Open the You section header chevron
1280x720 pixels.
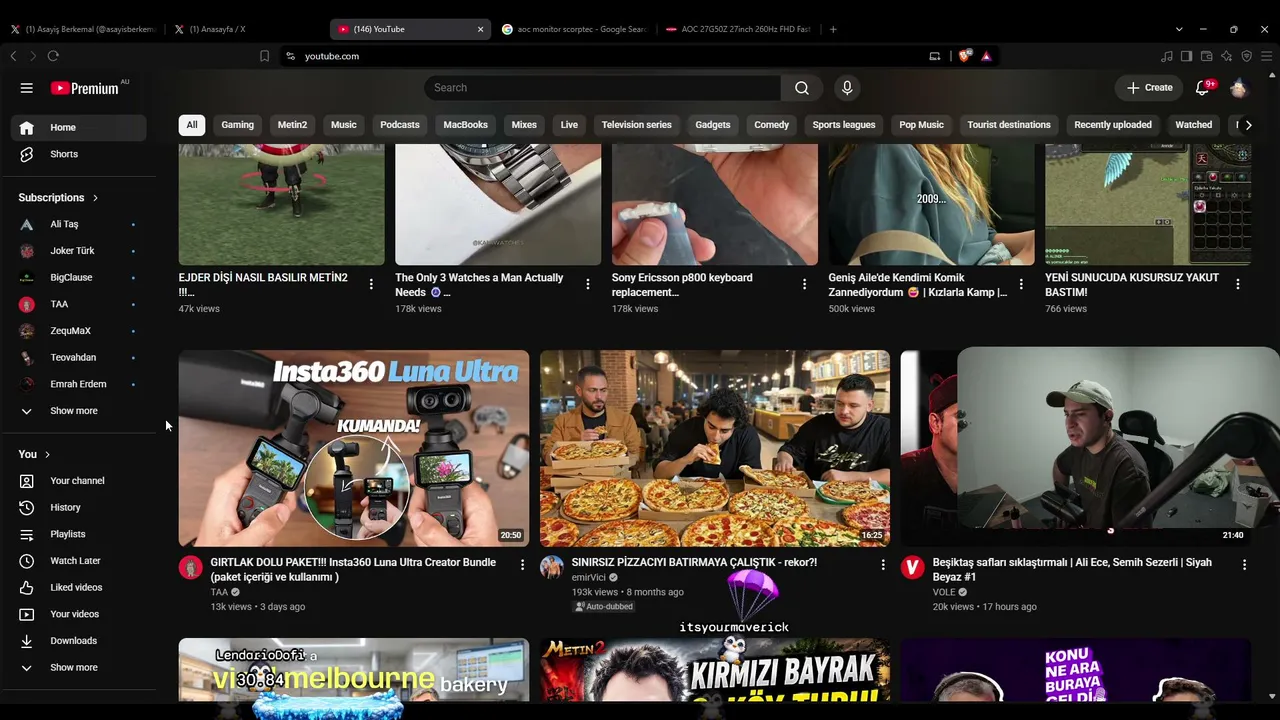coord(47,454)
